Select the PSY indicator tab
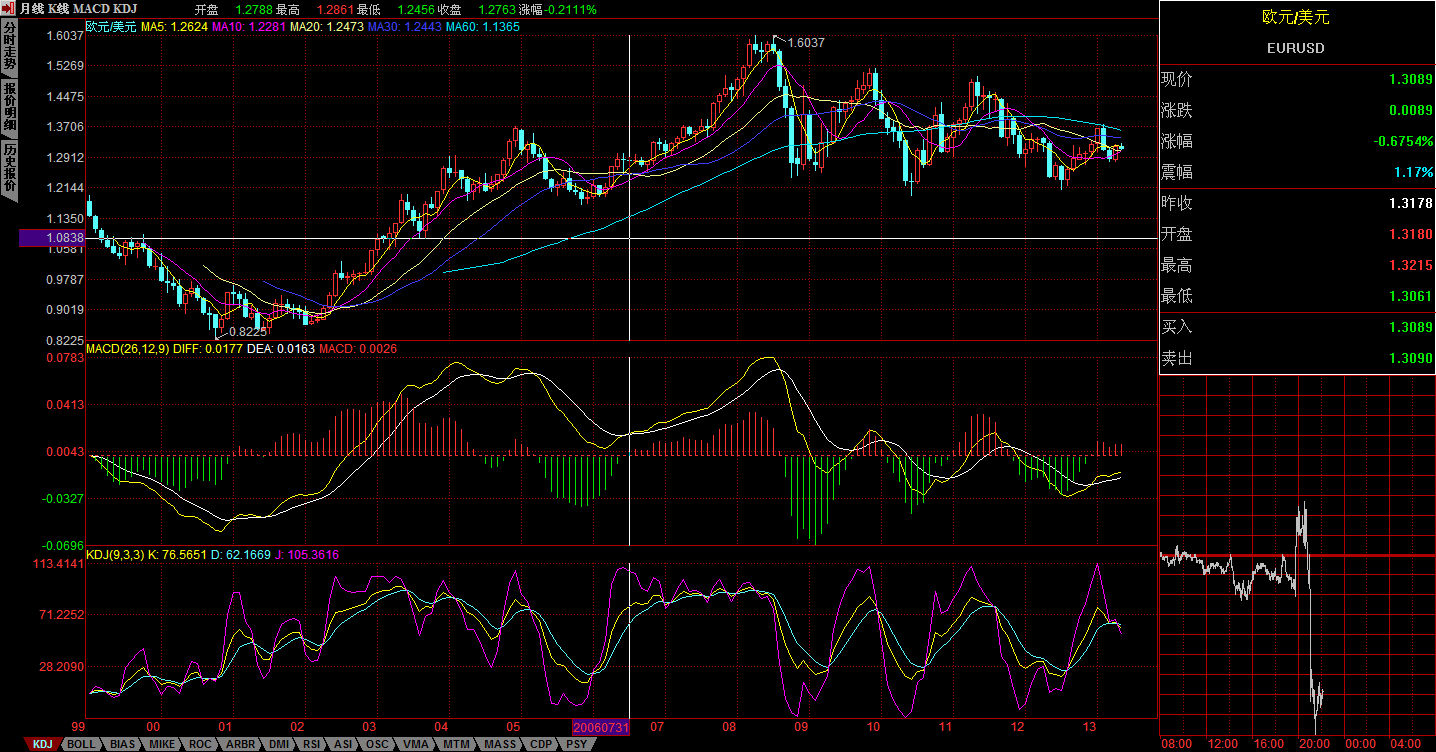 click(576, 744)
